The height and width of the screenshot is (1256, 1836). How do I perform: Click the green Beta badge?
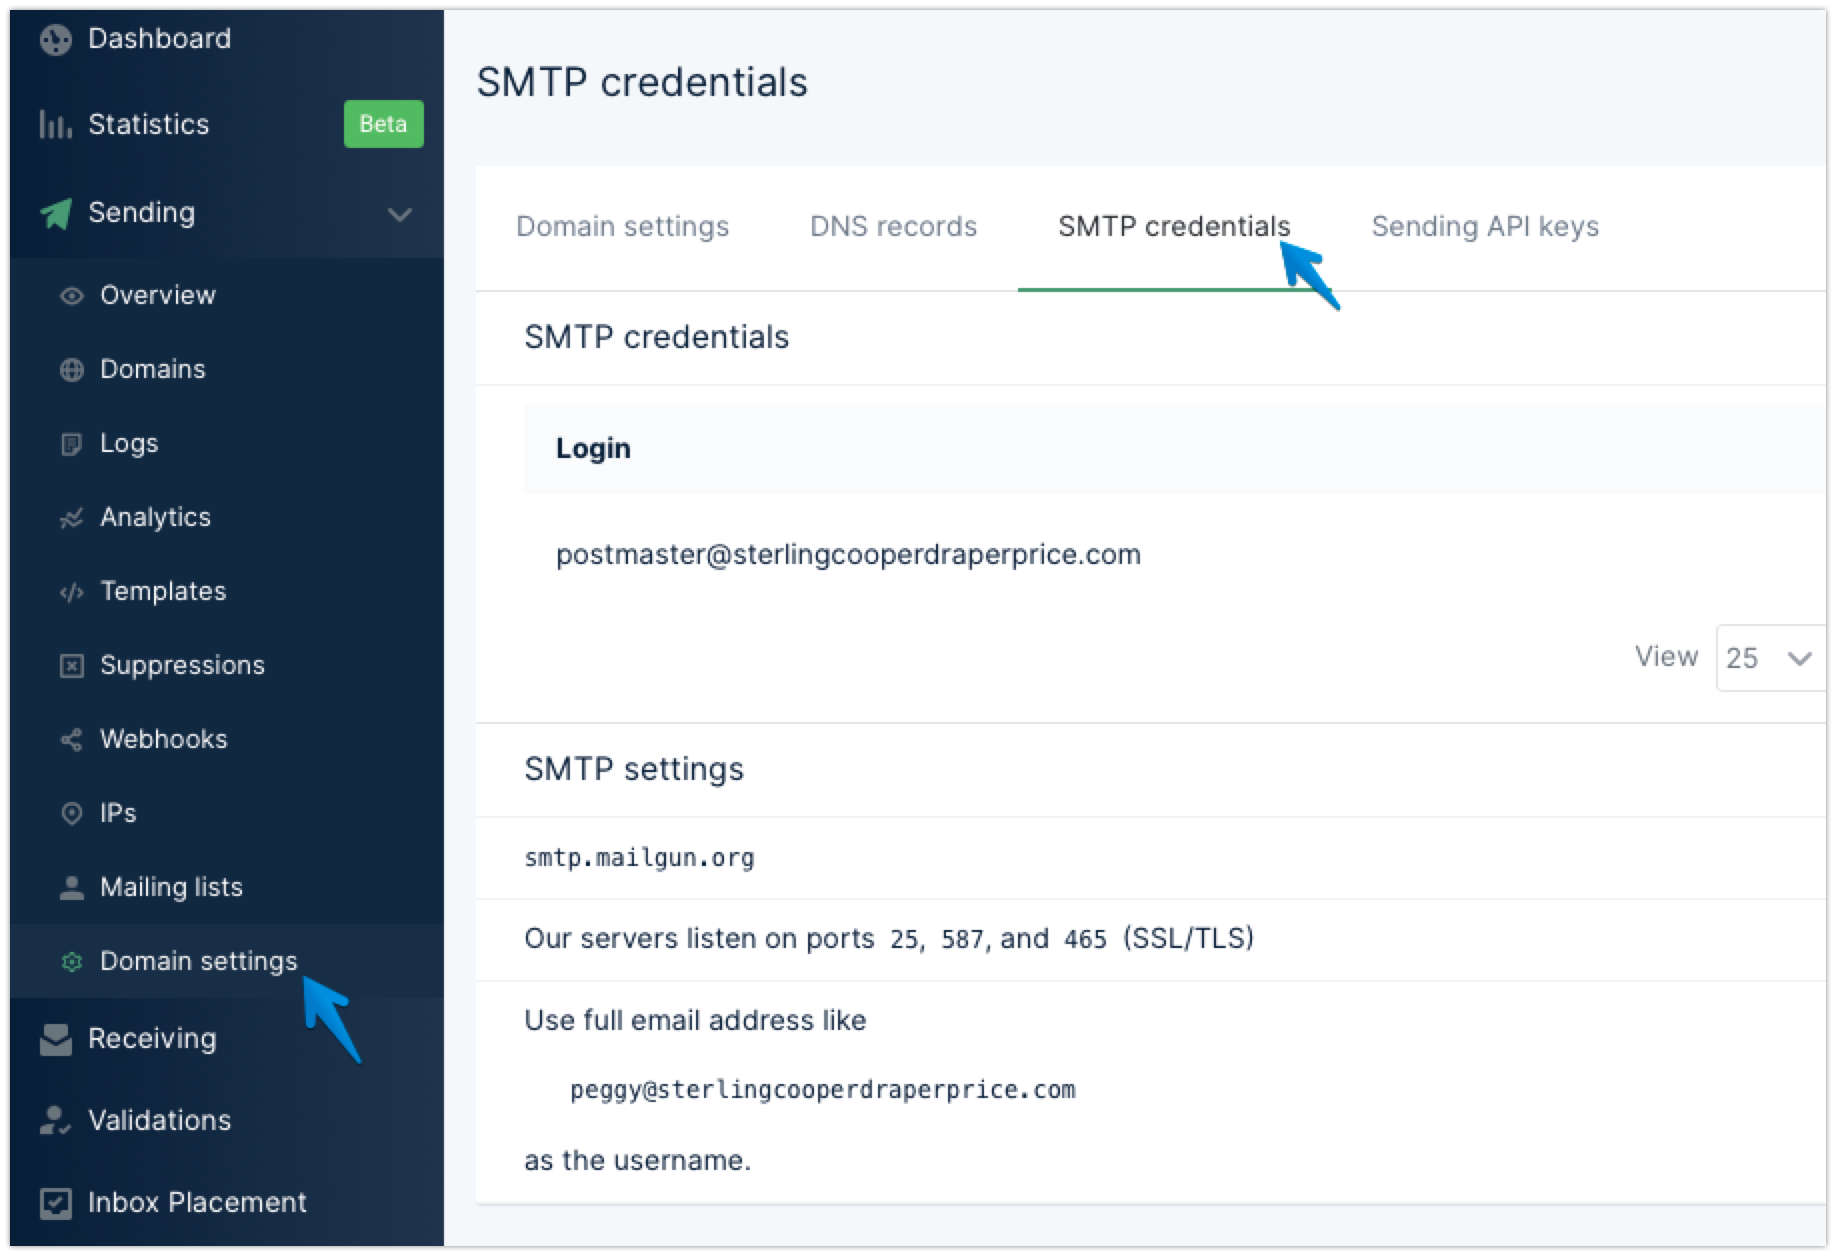point(383,124)
